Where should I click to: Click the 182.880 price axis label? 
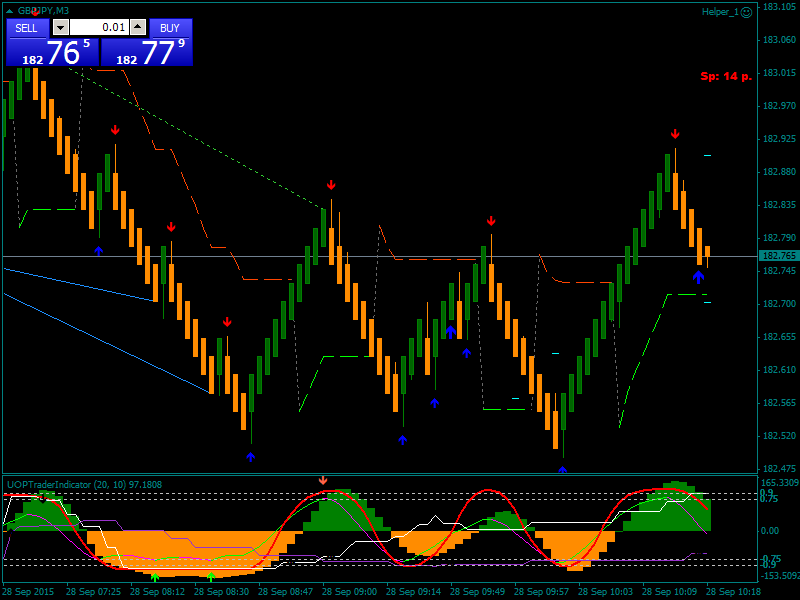click(x=779, y=172)
